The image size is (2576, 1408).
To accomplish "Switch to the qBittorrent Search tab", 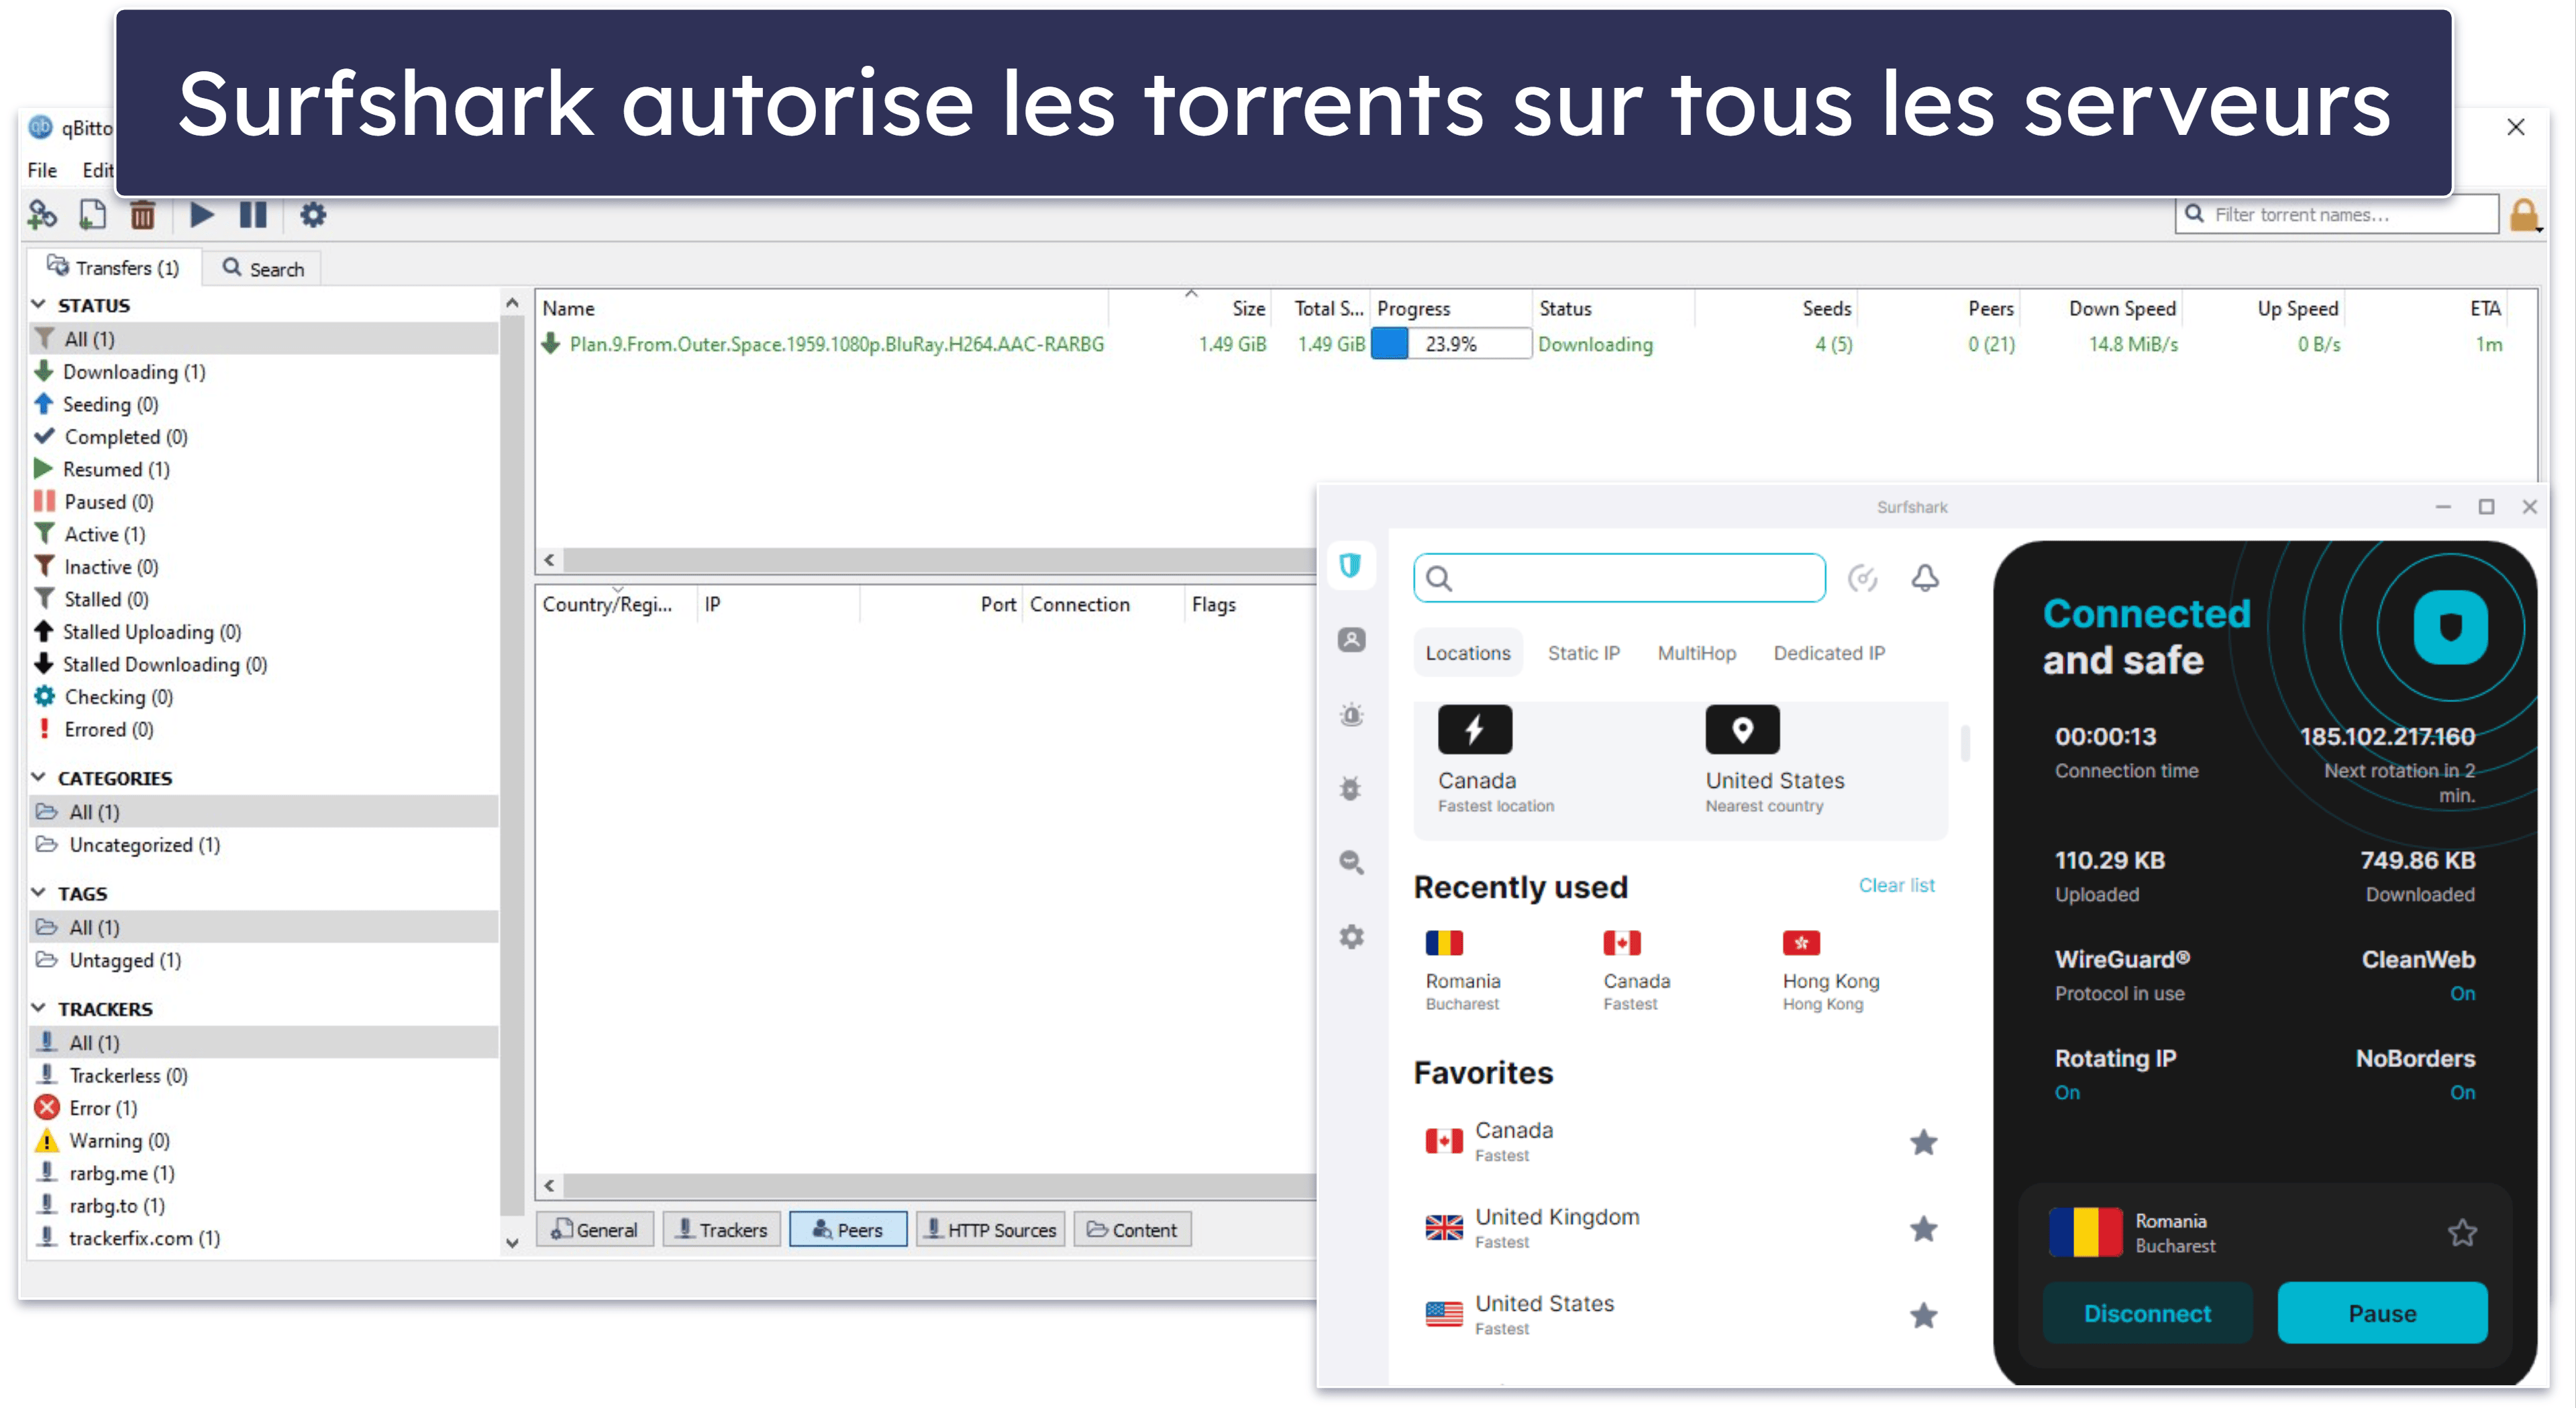I will (x=263, y=268).
